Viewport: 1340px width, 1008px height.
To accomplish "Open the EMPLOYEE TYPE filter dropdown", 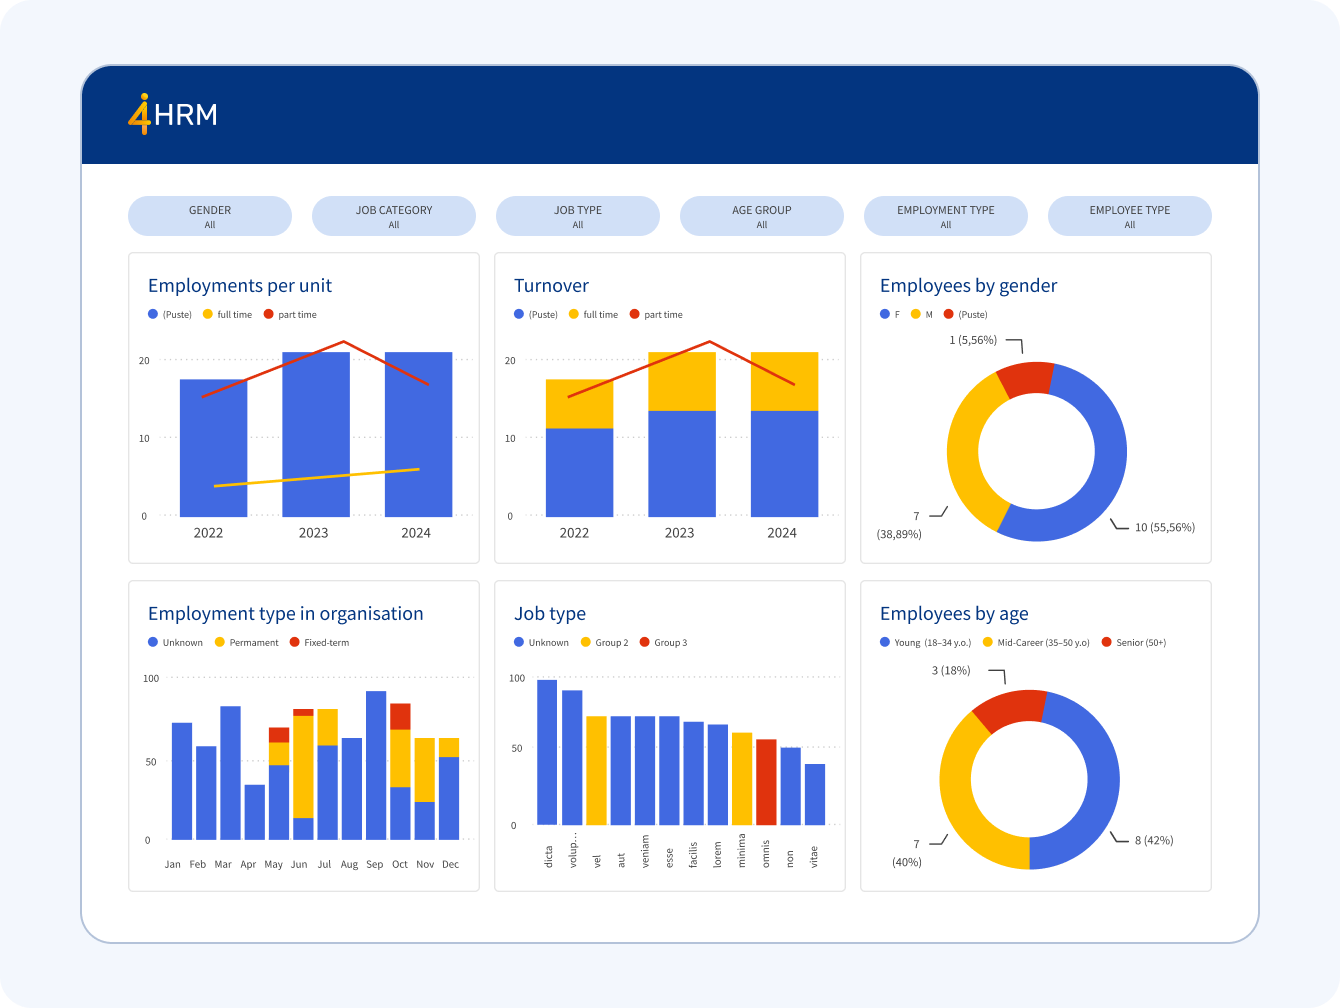I will tap(1130, 216).
